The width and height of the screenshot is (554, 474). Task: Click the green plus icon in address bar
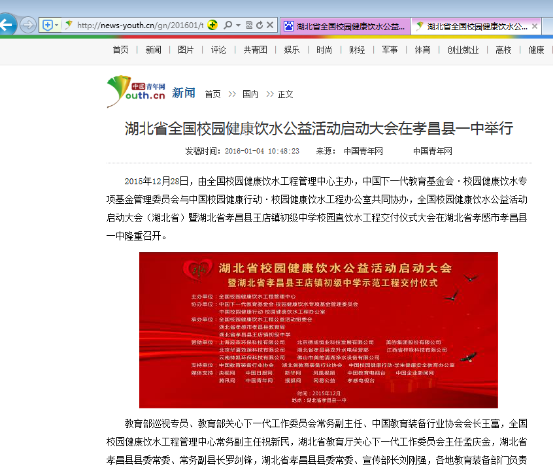(212, 25)
